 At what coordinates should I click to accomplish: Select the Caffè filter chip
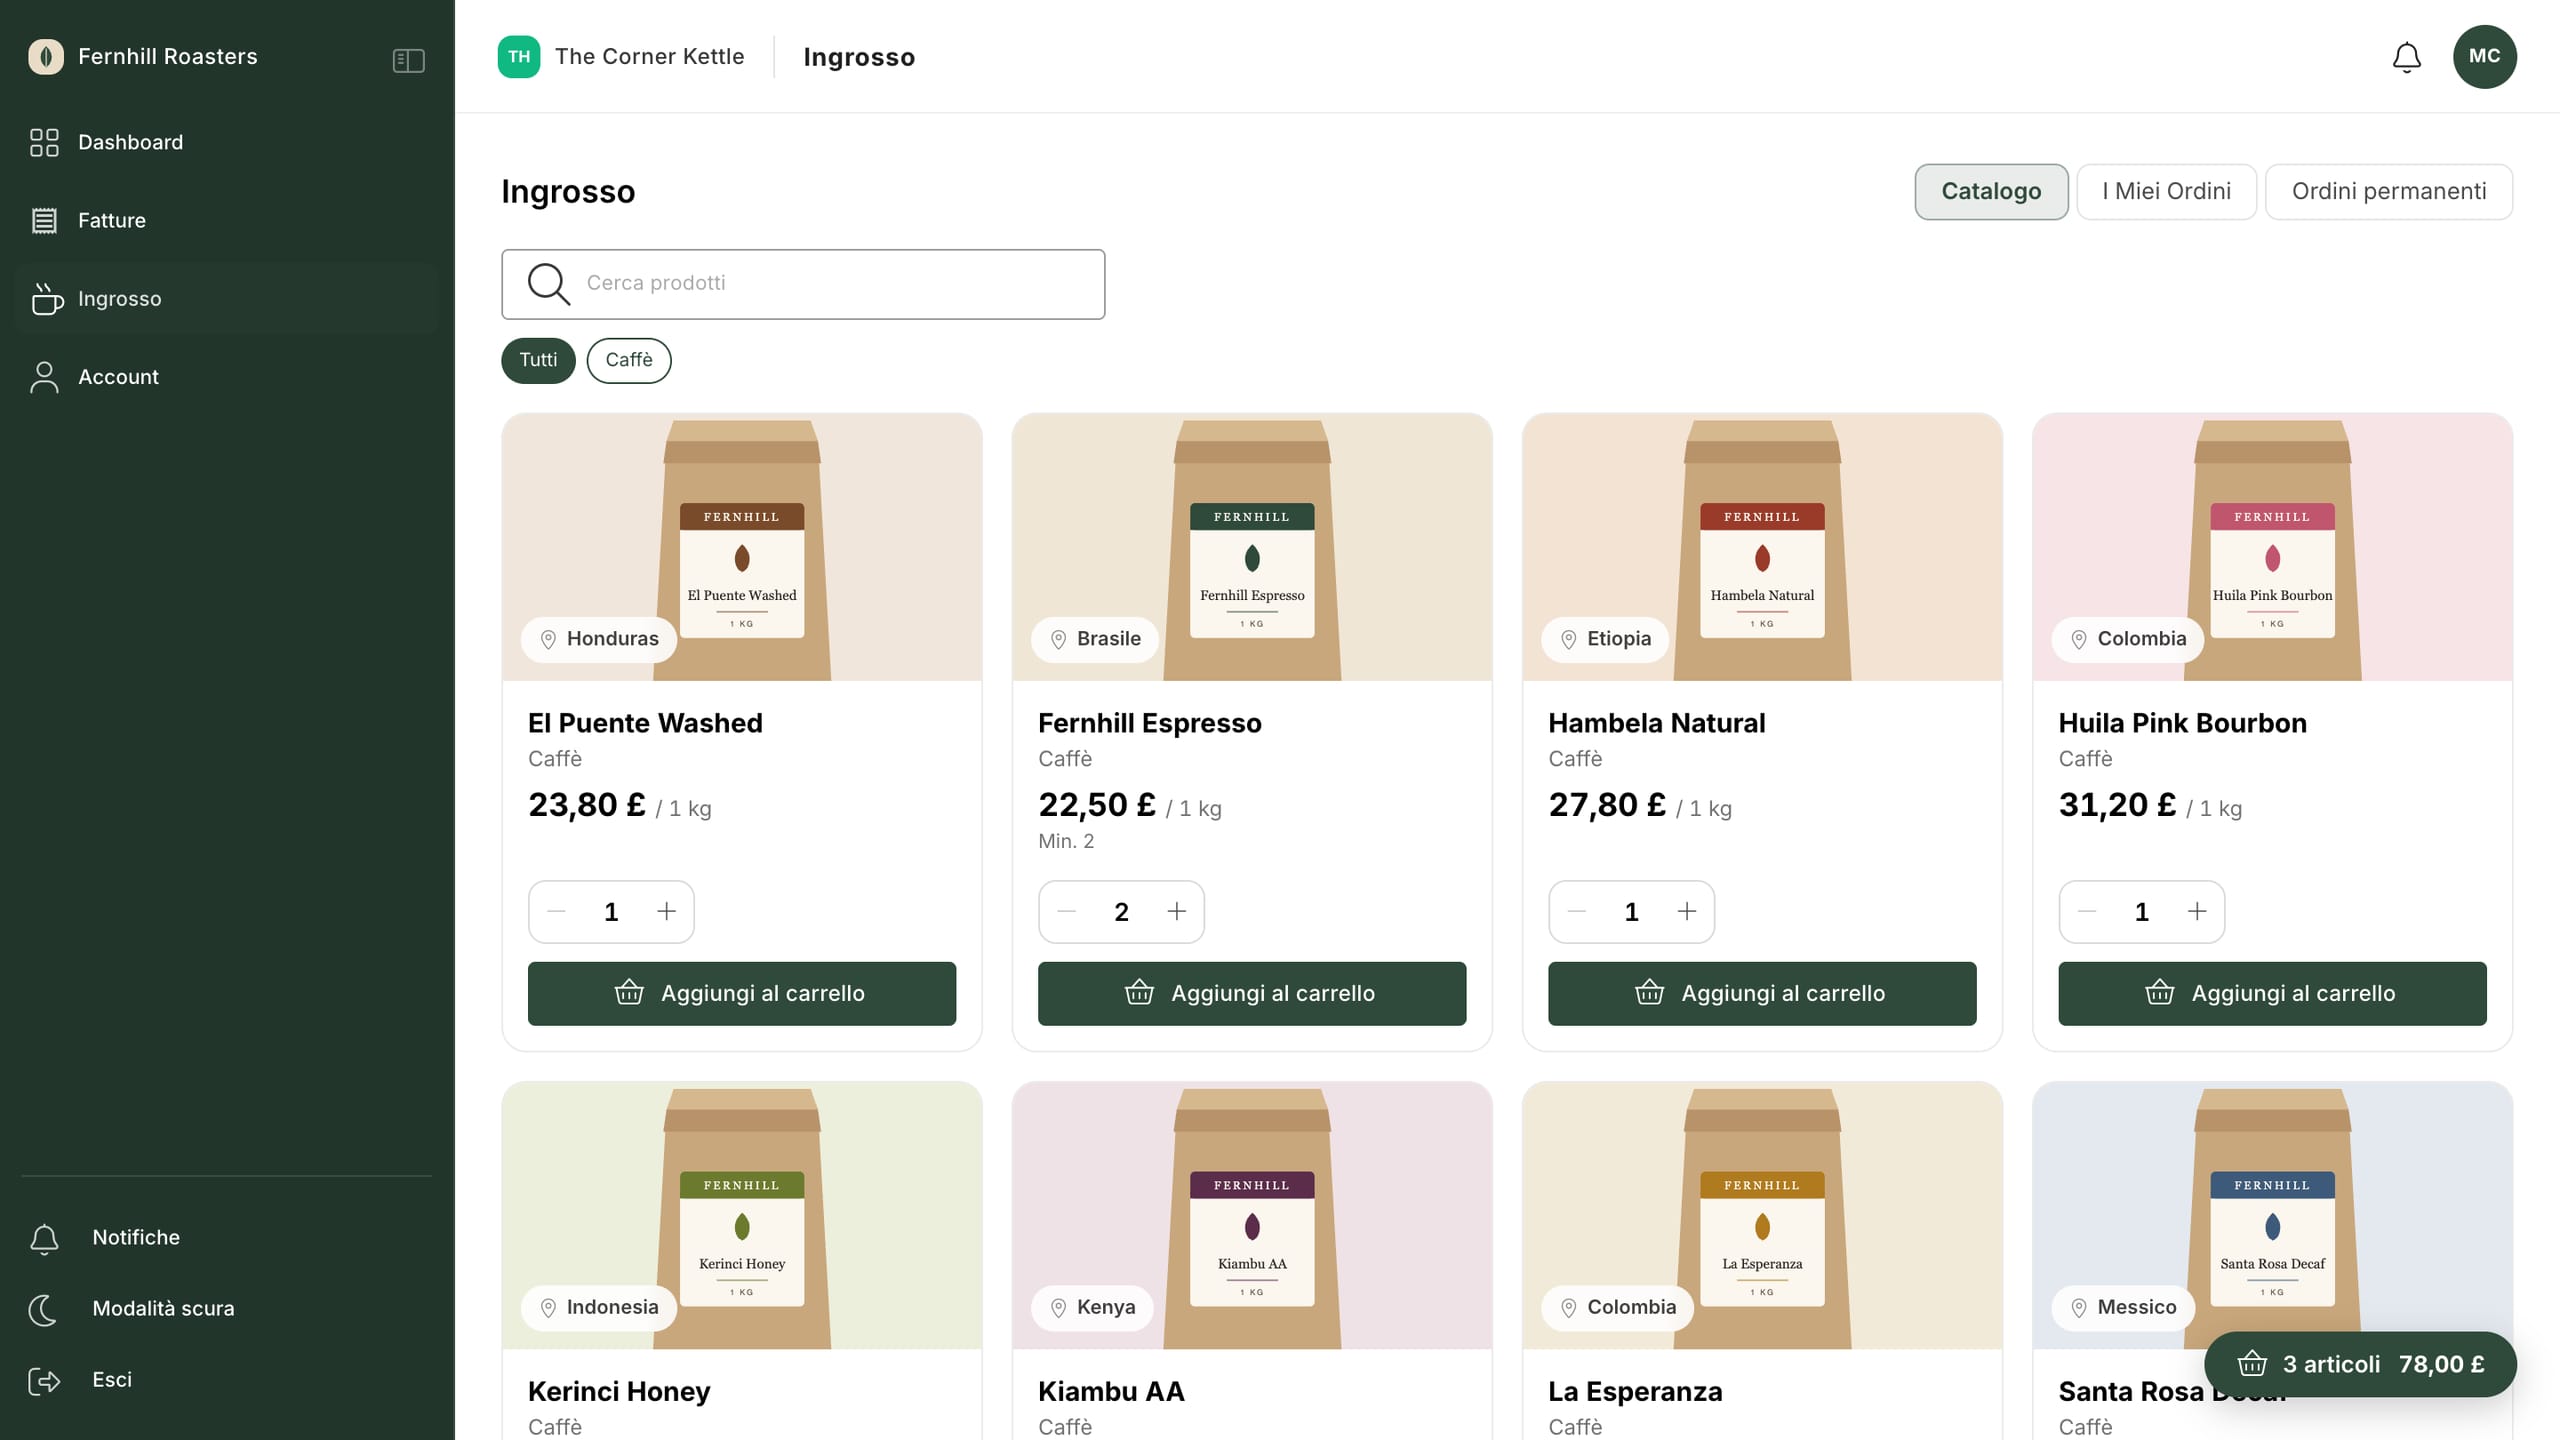click(629, 360)
